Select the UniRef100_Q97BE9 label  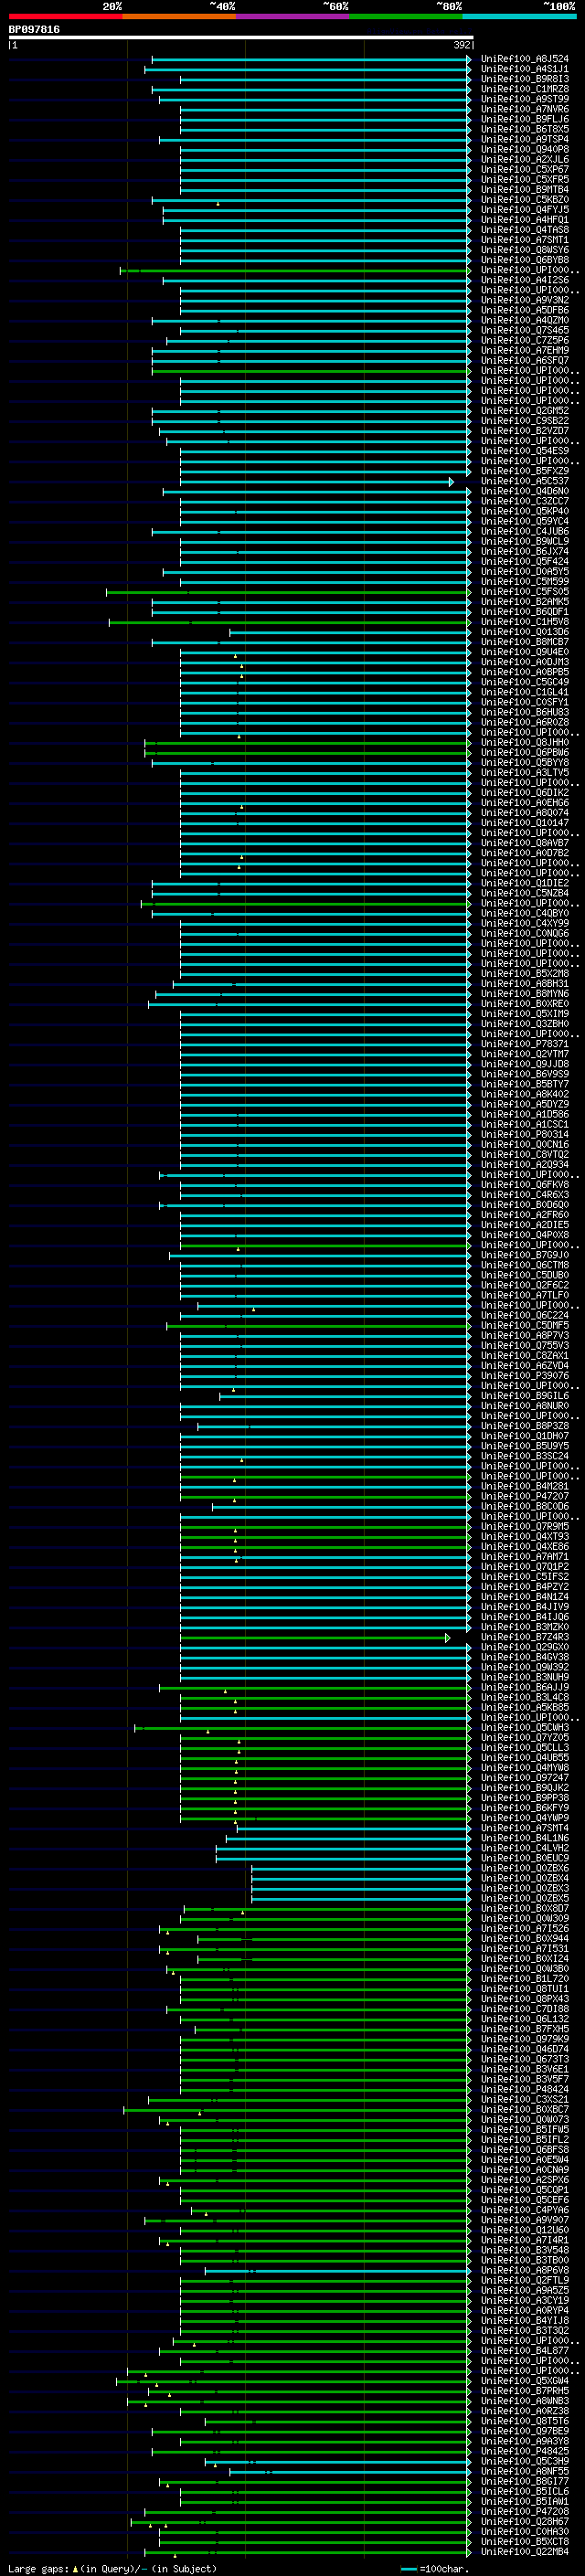click(524, 2431)
